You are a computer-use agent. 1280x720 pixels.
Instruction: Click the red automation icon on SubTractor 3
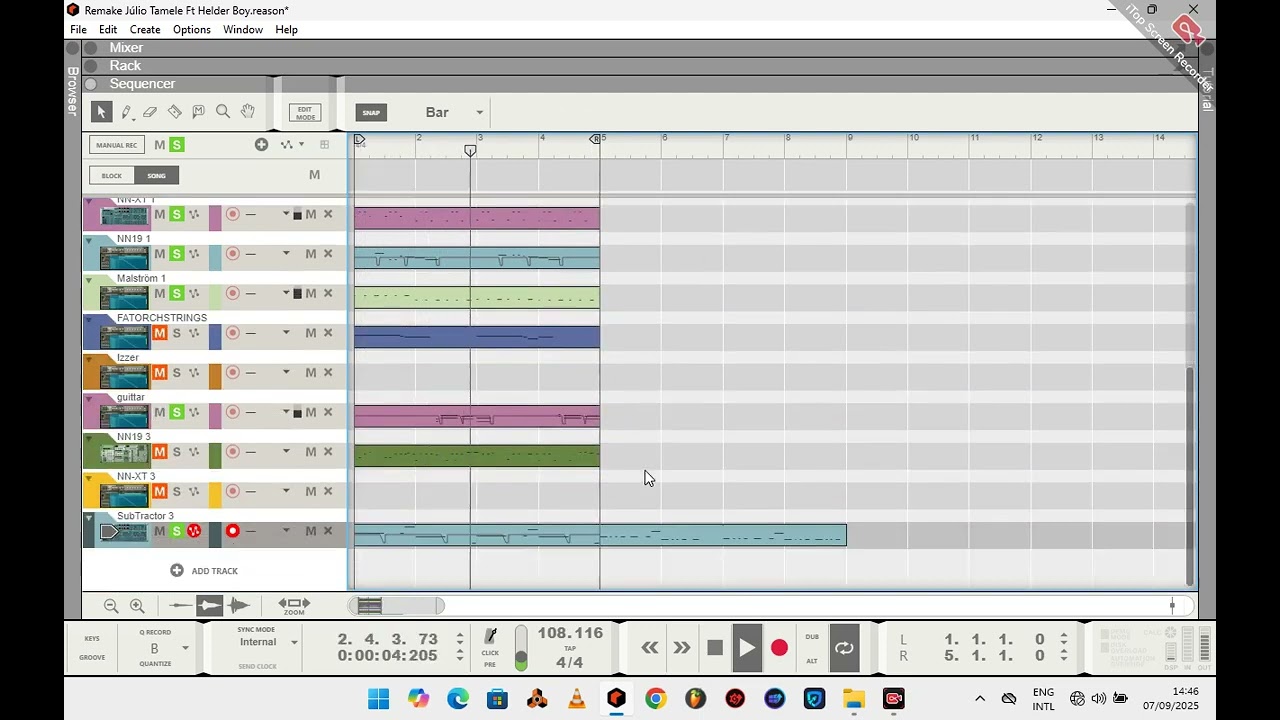(194, 531)
